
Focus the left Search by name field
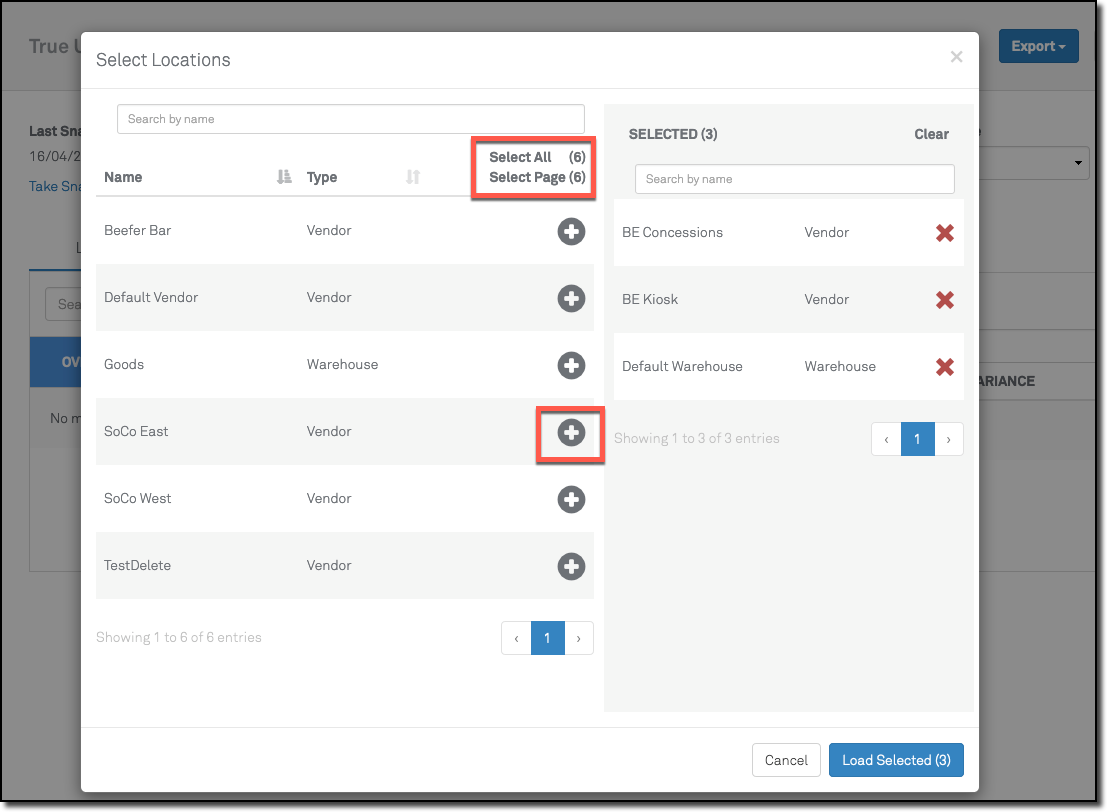click(x=350, y=119)
